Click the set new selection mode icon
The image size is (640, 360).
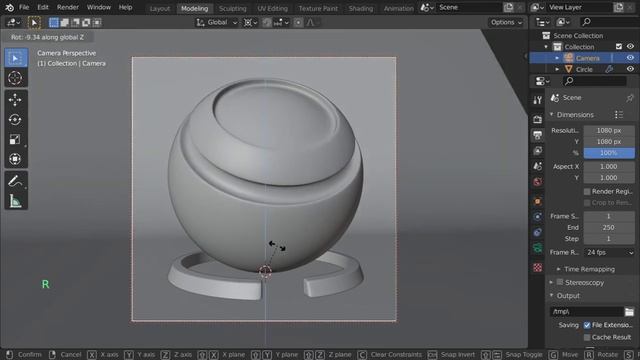coord(53,22)
